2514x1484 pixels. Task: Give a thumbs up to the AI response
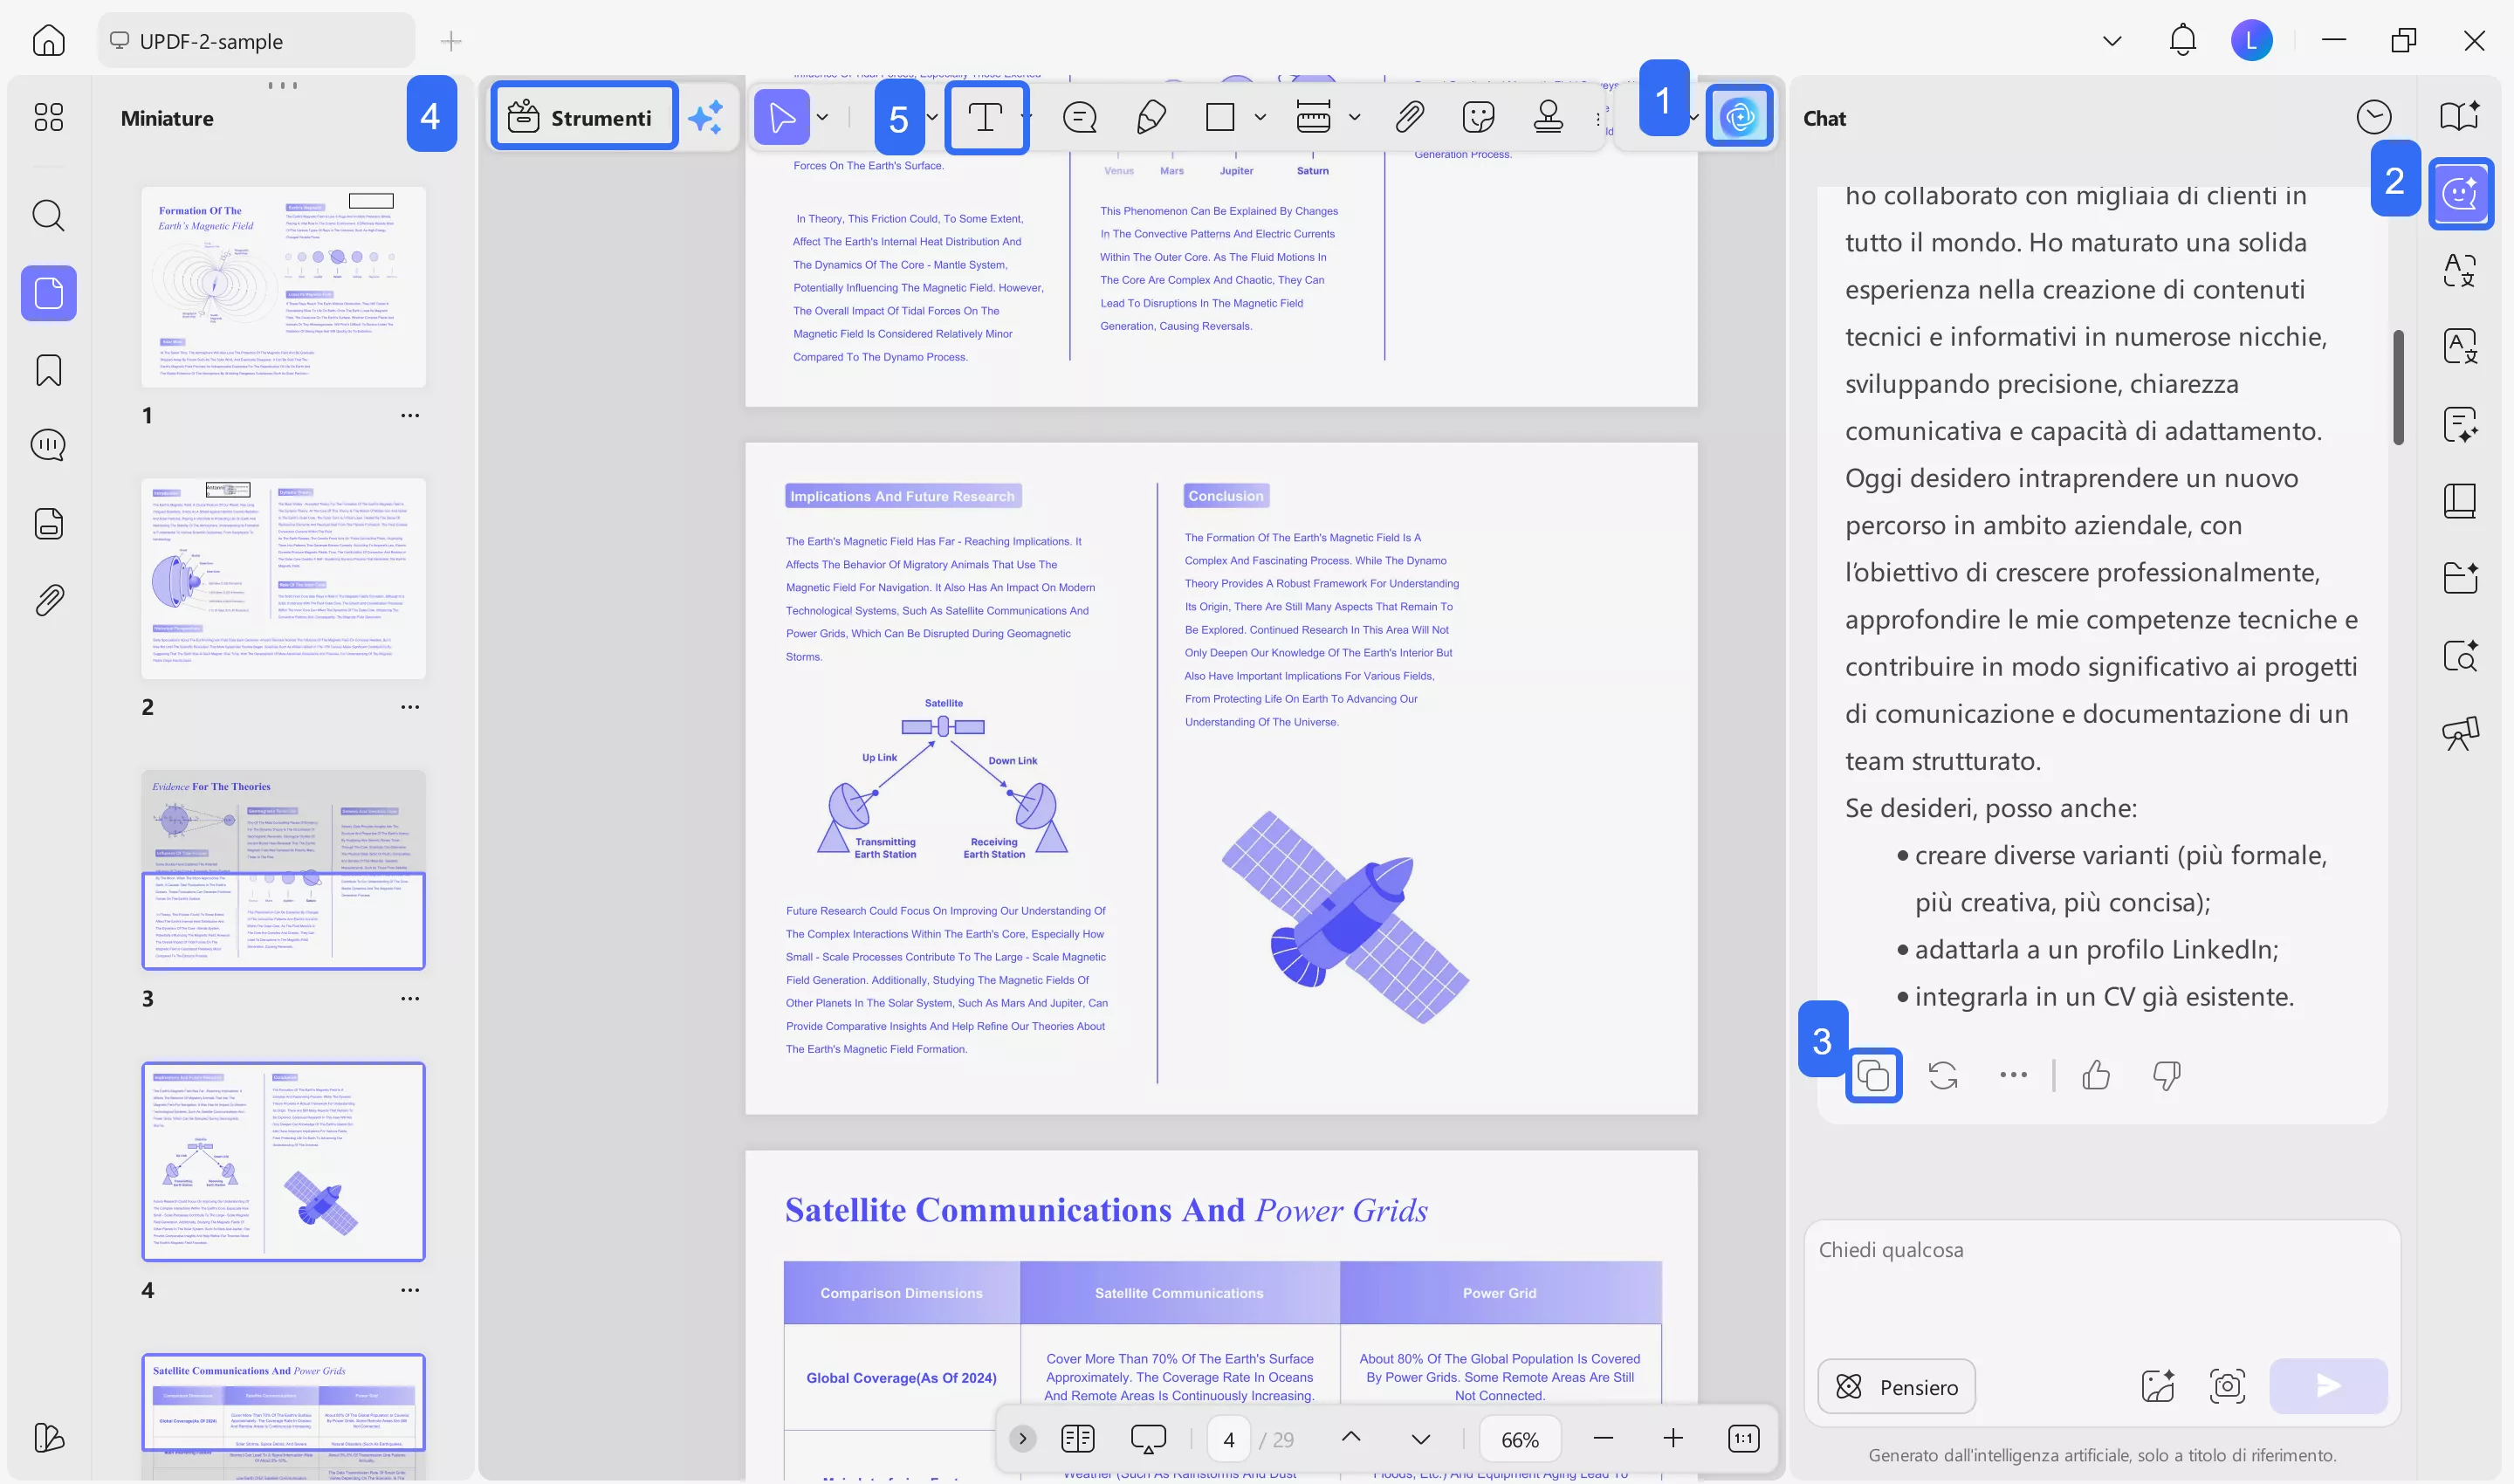point(2096,1076)
